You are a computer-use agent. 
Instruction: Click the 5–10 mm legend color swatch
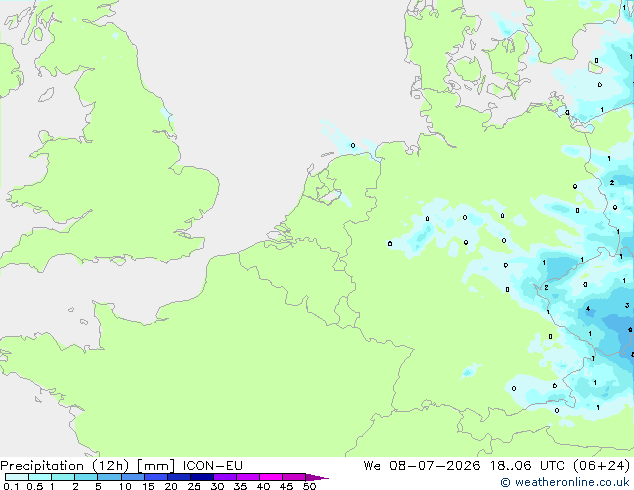[x=109, y=477]
